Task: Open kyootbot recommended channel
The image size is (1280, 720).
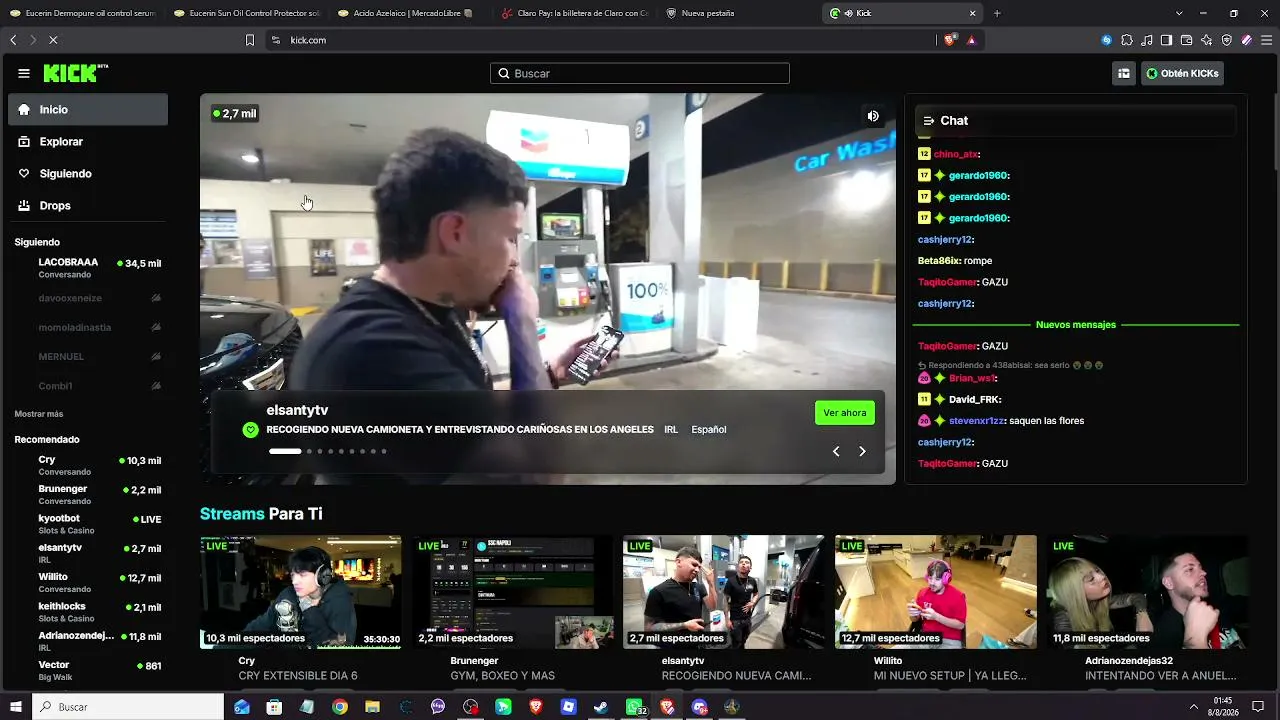Action: click(88, 523)
